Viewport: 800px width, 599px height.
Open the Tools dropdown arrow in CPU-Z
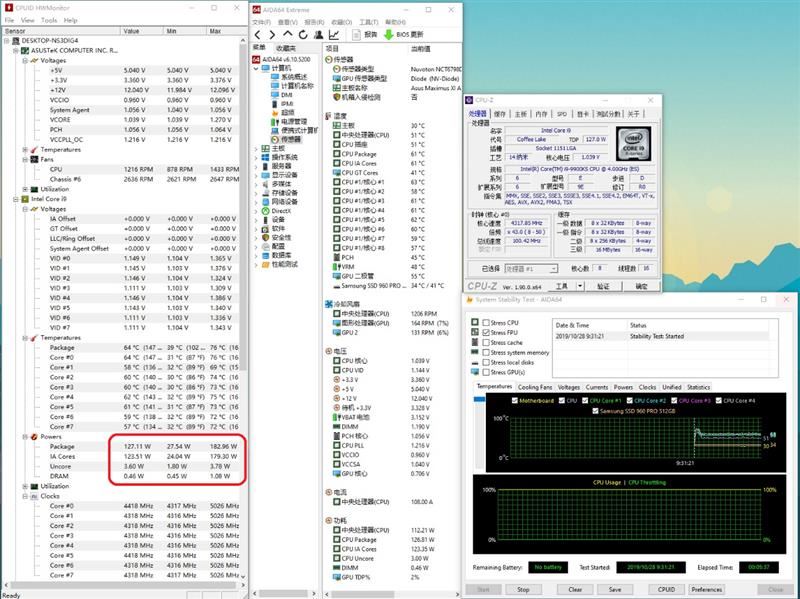(x=580, y=286)
